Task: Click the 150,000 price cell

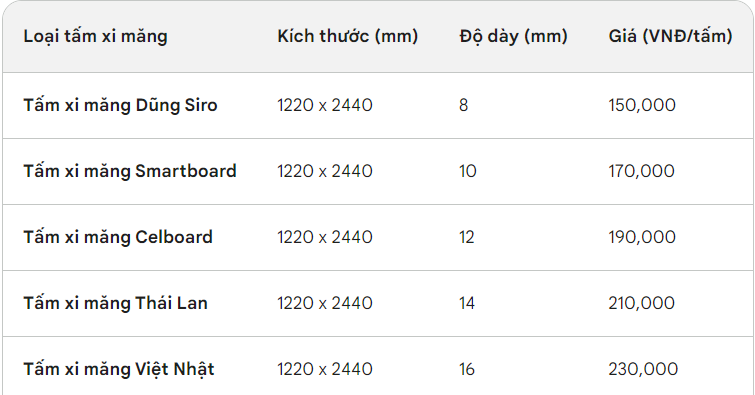Action: coord(642,105)
